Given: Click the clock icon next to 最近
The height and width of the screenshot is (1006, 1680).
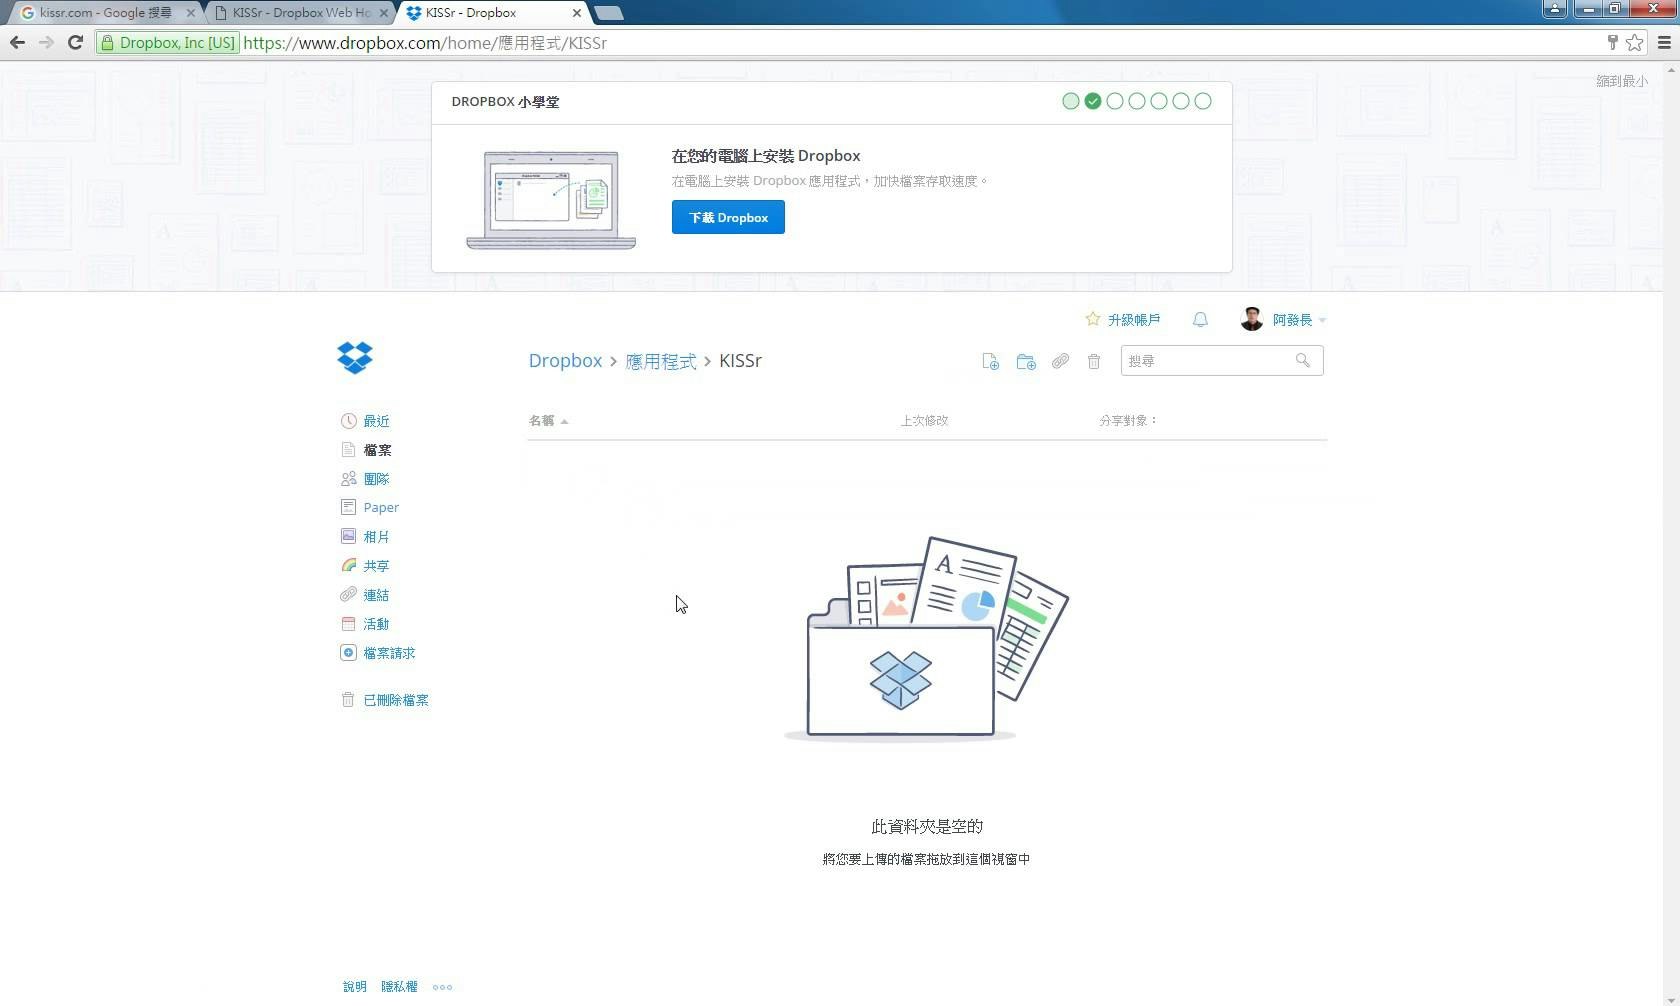Looking at the screenshot, I should coord(348,421).
